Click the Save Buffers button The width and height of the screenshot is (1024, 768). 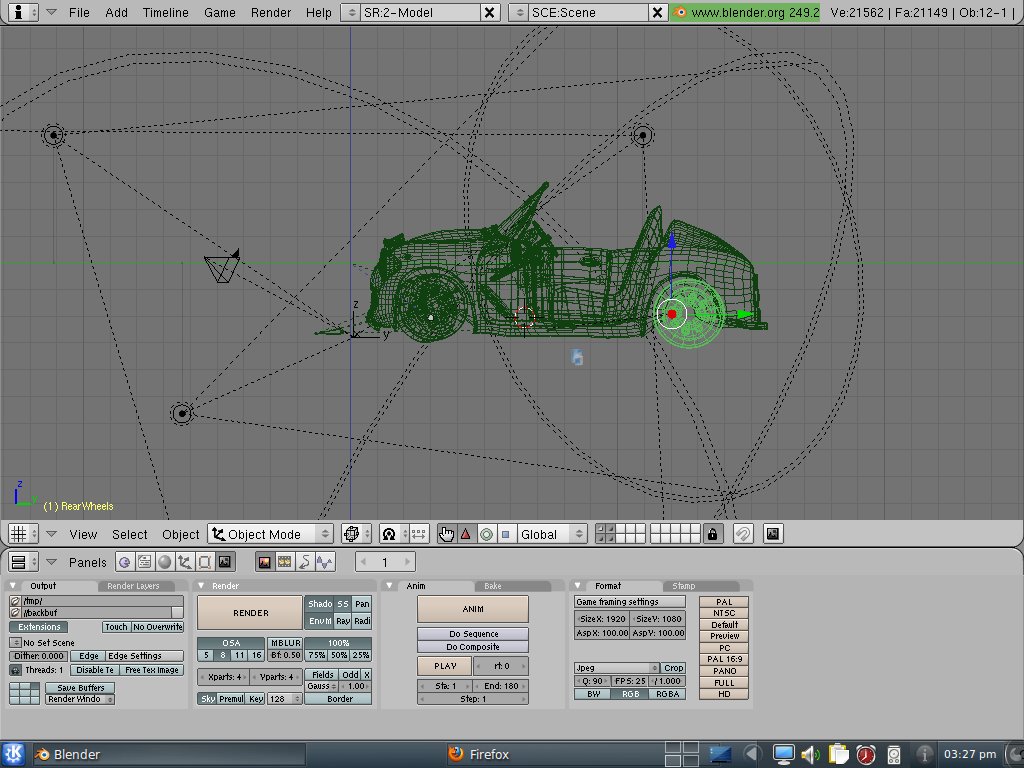pos(80,688)
